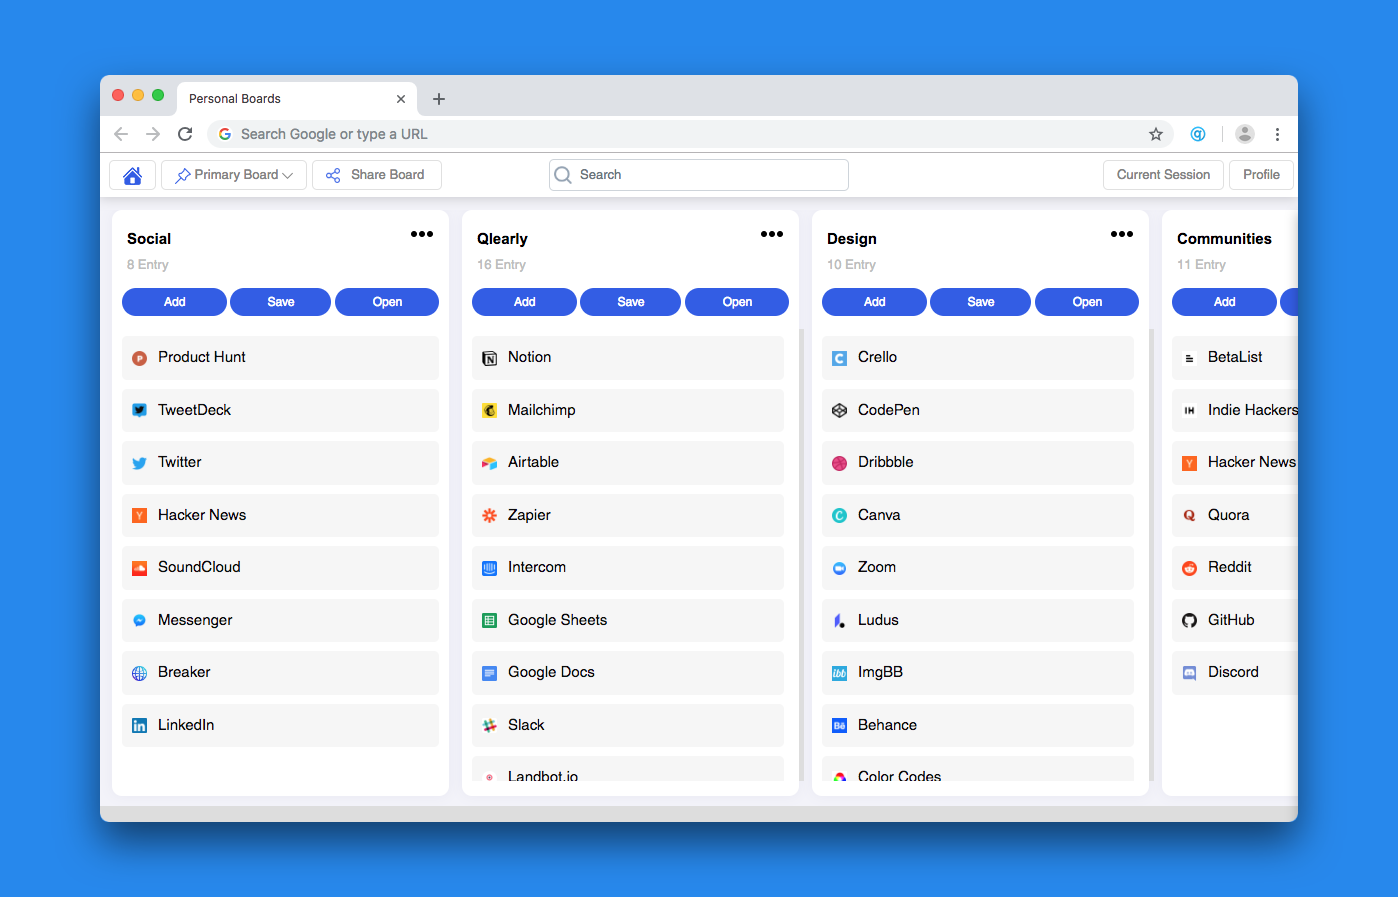The height and width of the screenshot is (897, 1398).
Task: Click the Mailchimp icon
Action: 490,410
